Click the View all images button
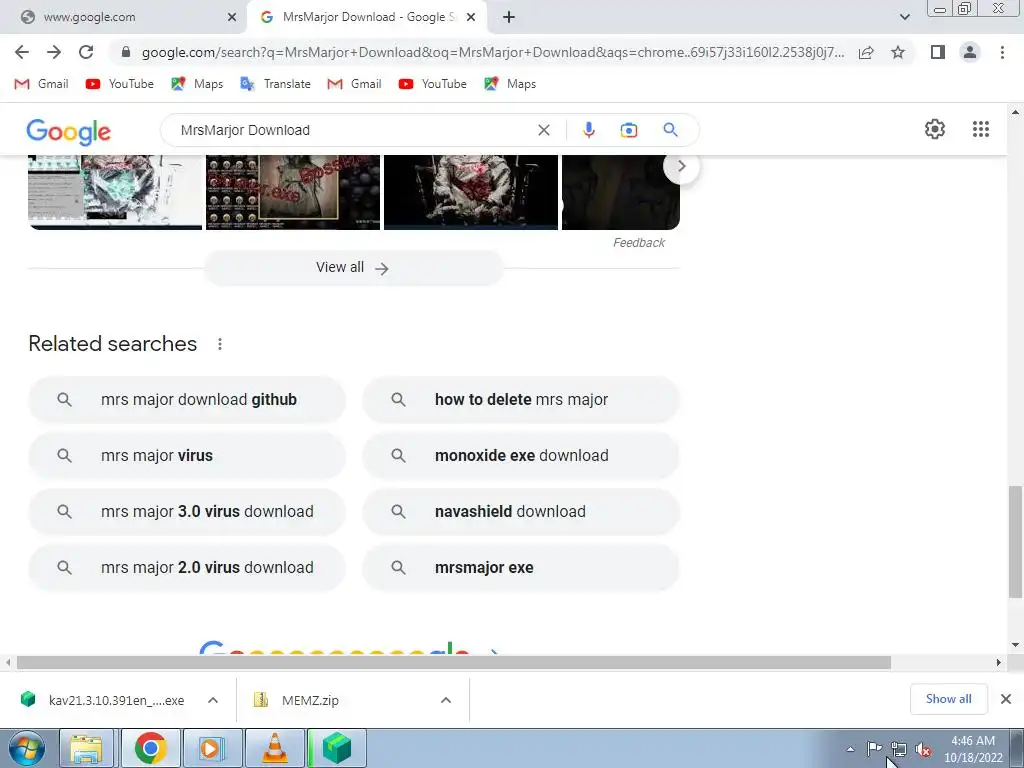Screen dimensions: 1024x768 point(353,268)
